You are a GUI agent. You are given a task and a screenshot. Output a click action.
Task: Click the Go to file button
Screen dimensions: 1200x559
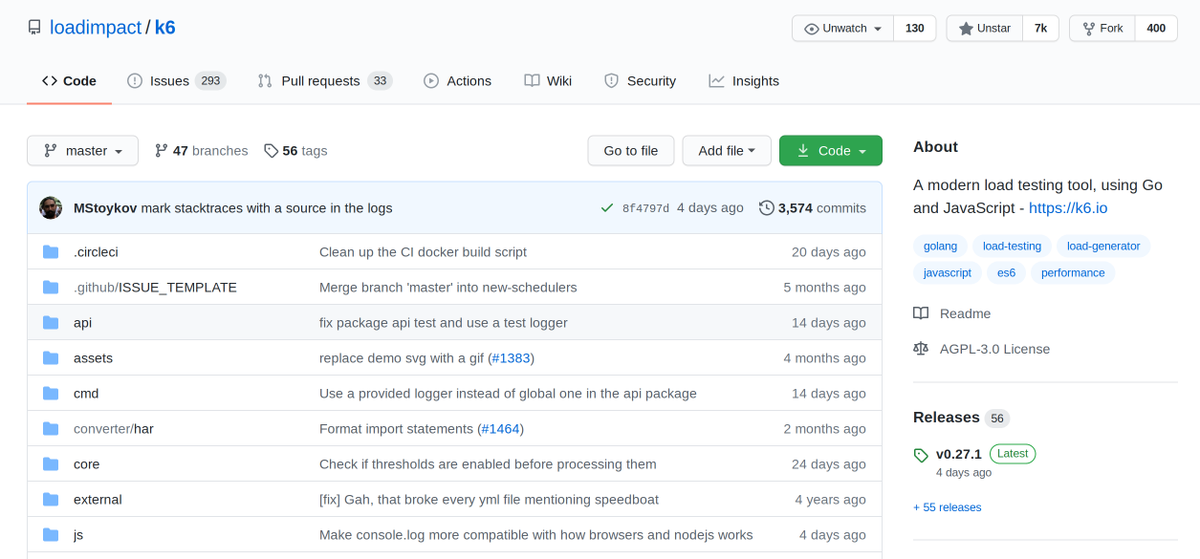point(631,151)
